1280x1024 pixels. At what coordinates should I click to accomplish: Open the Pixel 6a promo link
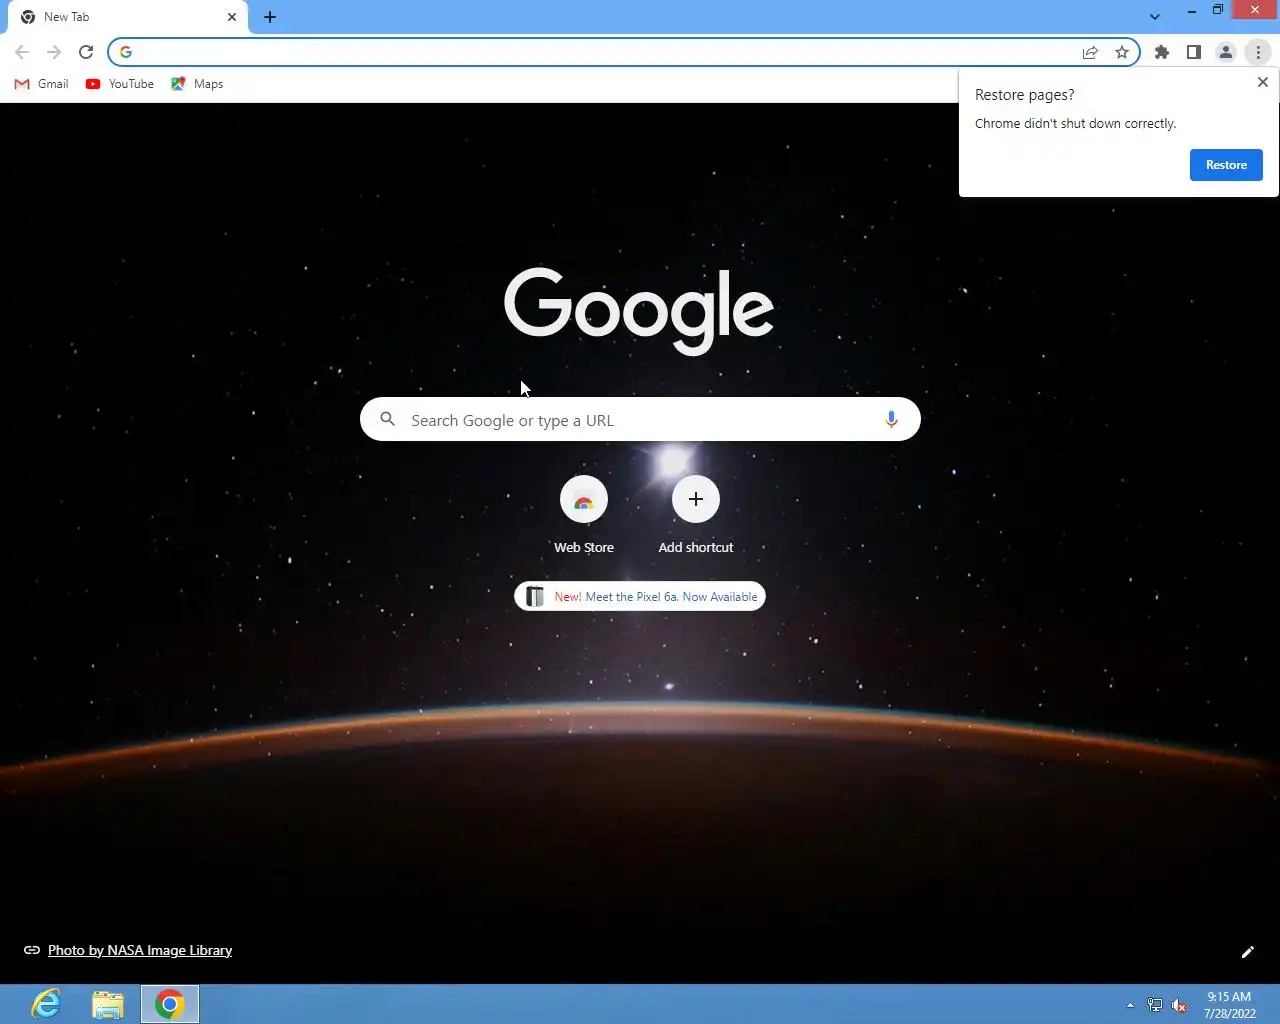pos(640,596)
